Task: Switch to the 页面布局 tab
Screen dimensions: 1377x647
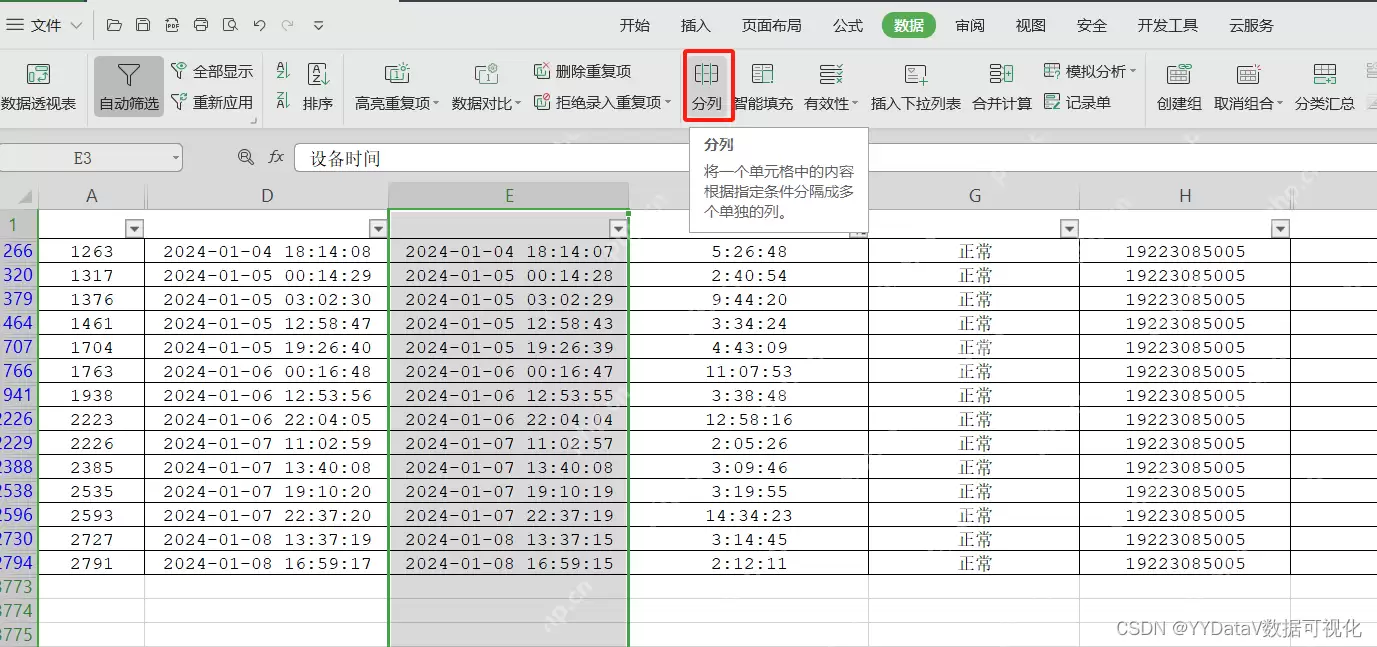Action: (x=771, y=26)
